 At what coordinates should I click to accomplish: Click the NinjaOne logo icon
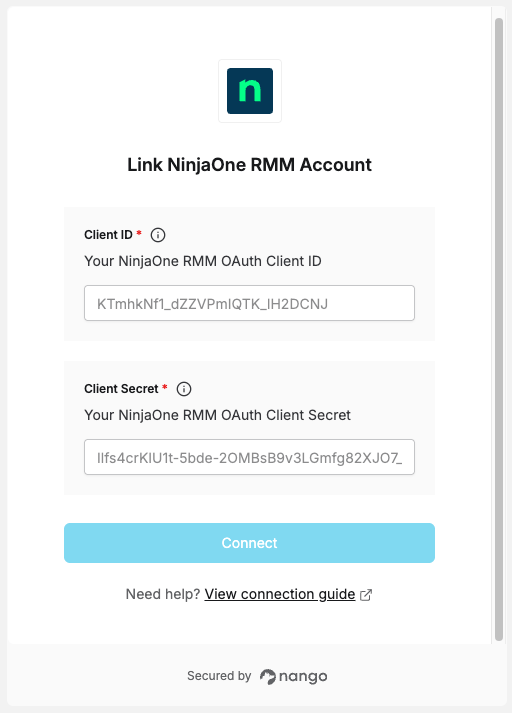click(x=250, y=91)
